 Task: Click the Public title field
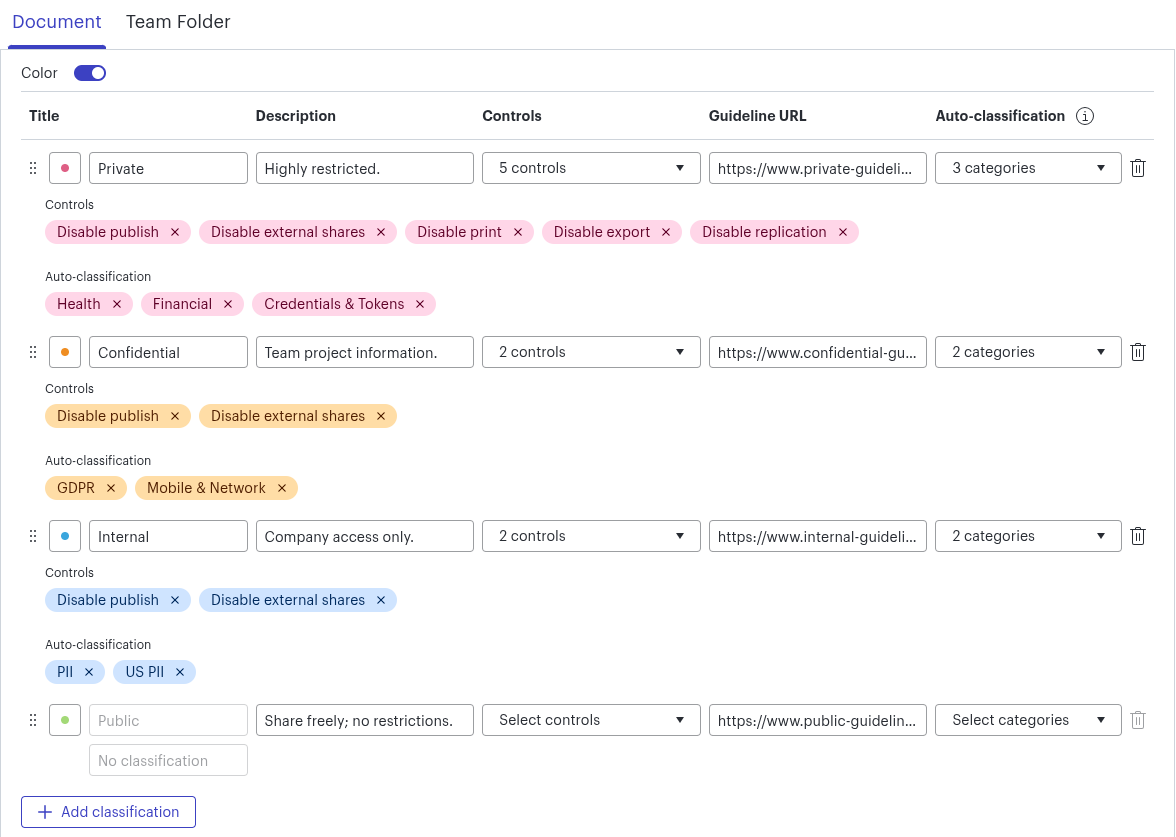(168, 720)
